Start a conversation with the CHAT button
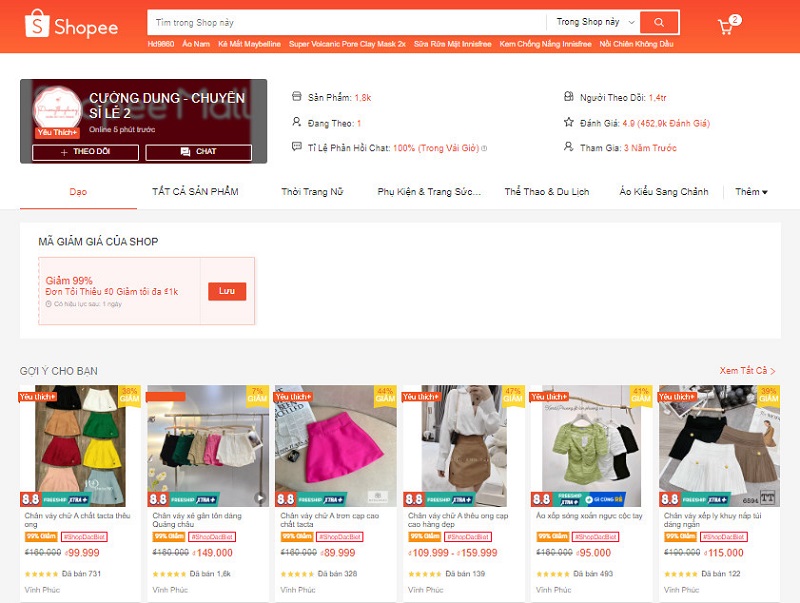 198,152
